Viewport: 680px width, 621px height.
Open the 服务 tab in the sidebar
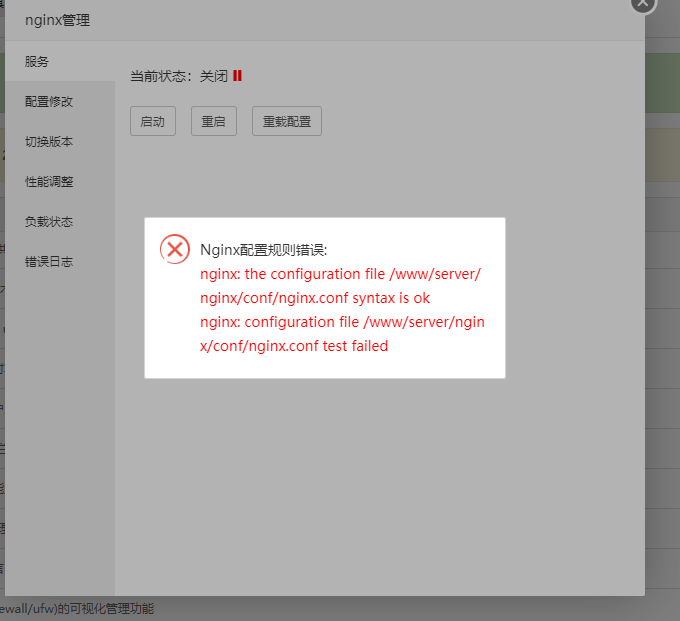click(60, 61)
